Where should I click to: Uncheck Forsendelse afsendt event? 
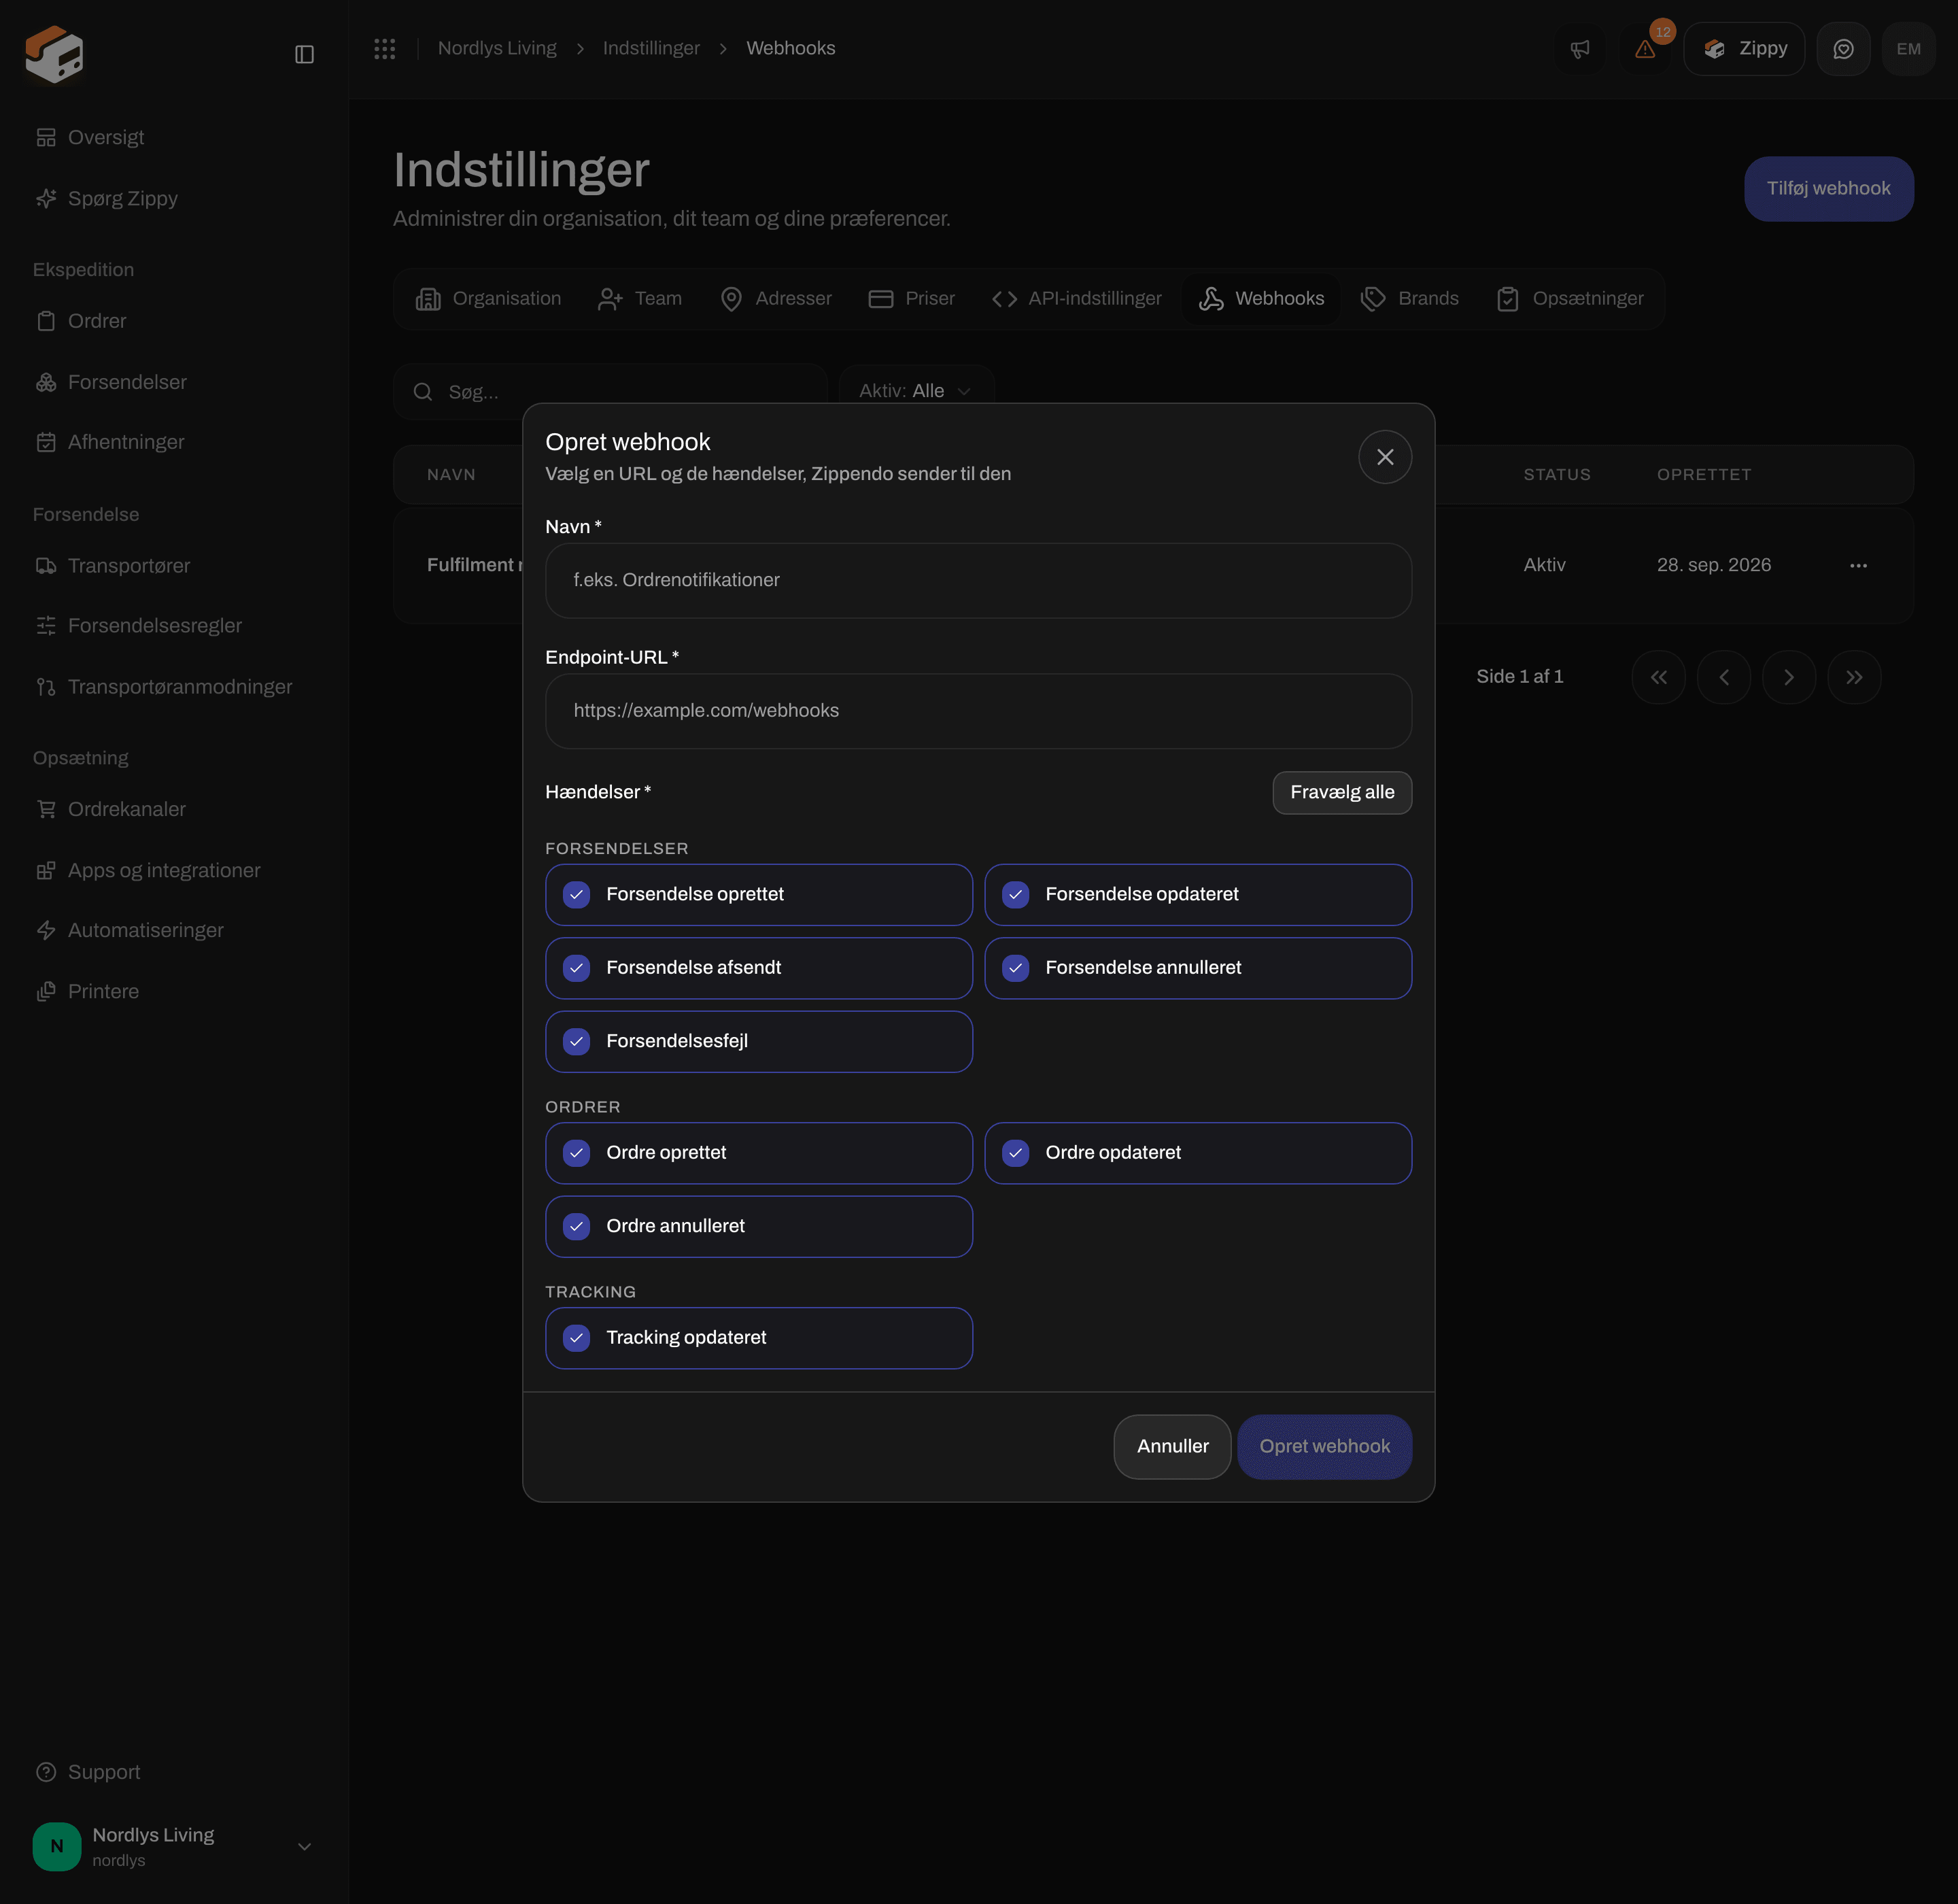pyautogui.click(x=758, y=968)
